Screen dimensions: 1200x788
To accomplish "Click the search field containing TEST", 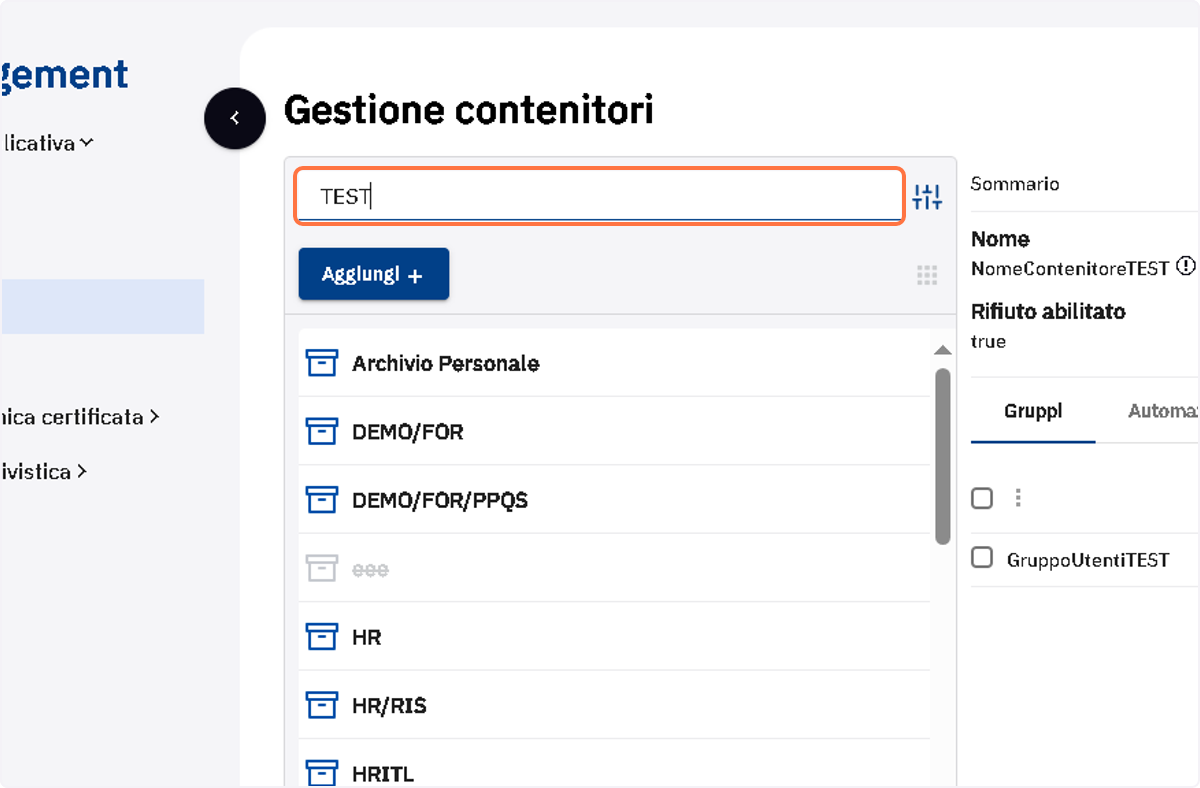I will tap(600, 196).
